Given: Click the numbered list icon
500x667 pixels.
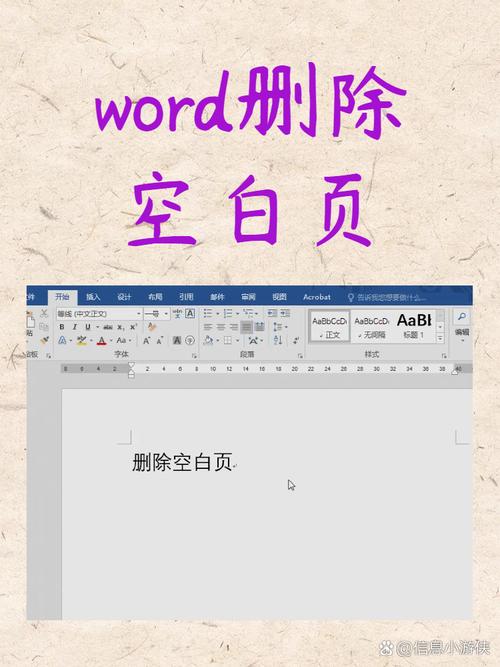Looking at the screenshot, I should tap(228, 314).
